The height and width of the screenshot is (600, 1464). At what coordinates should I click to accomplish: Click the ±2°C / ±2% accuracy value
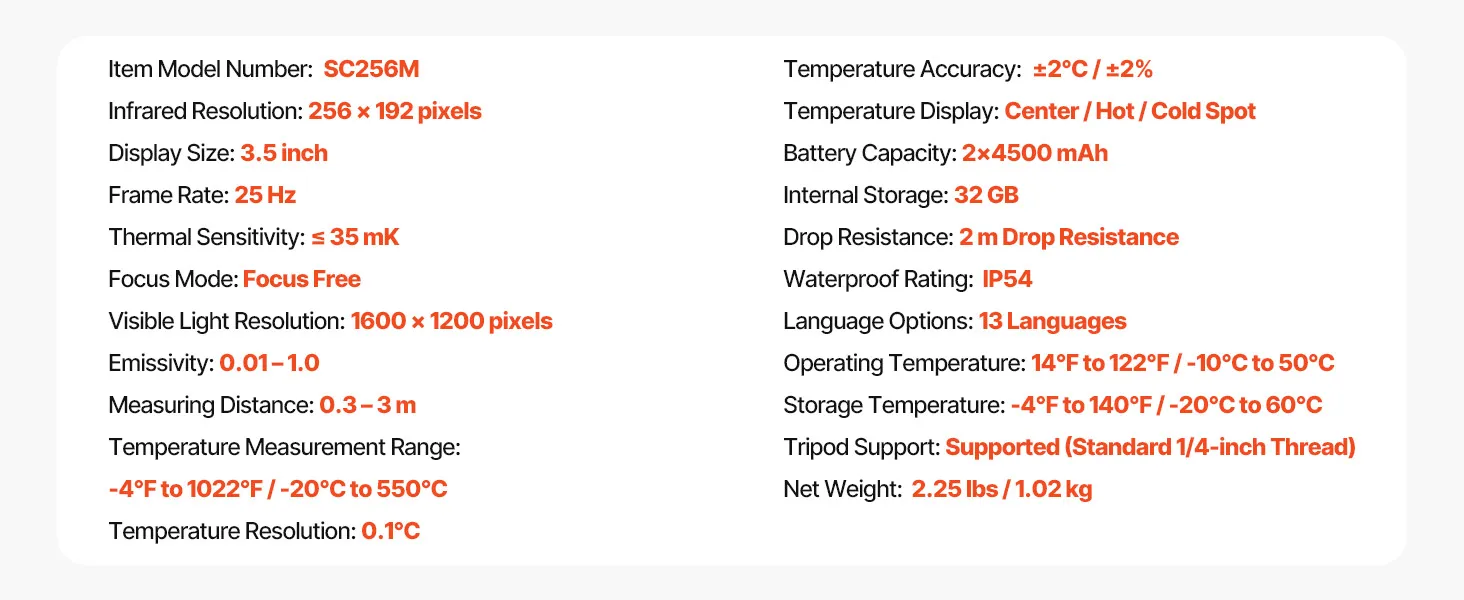coord(1093,70)
